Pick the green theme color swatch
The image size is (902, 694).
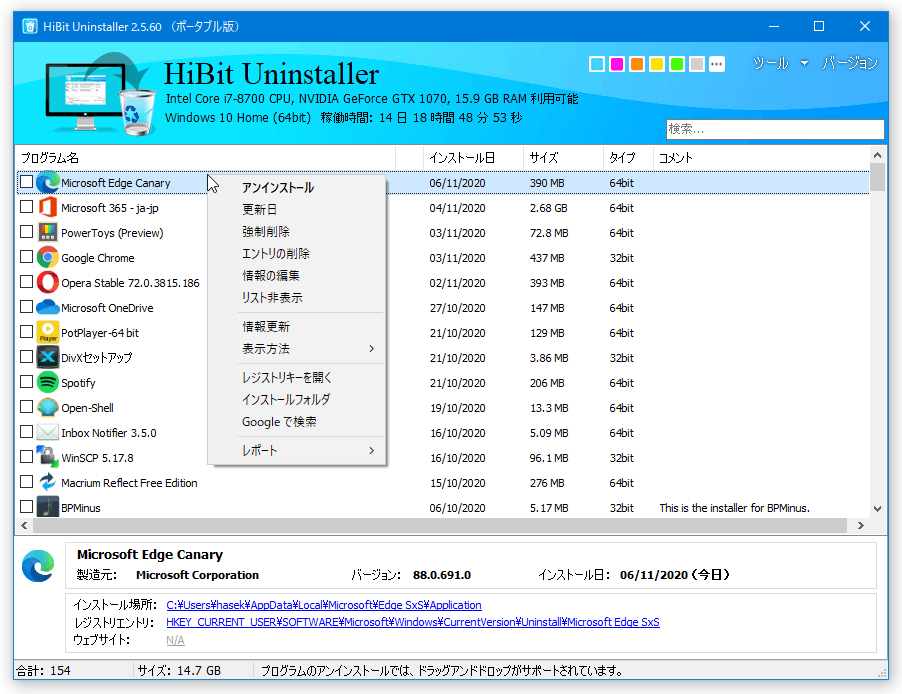click(677, 64)
